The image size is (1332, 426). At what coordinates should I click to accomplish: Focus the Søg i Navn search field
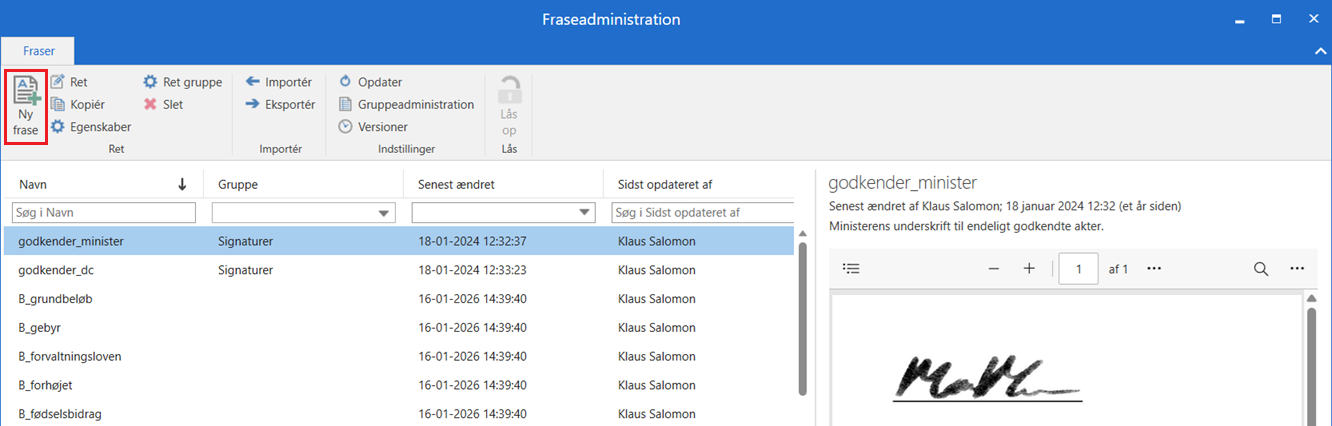104,213
